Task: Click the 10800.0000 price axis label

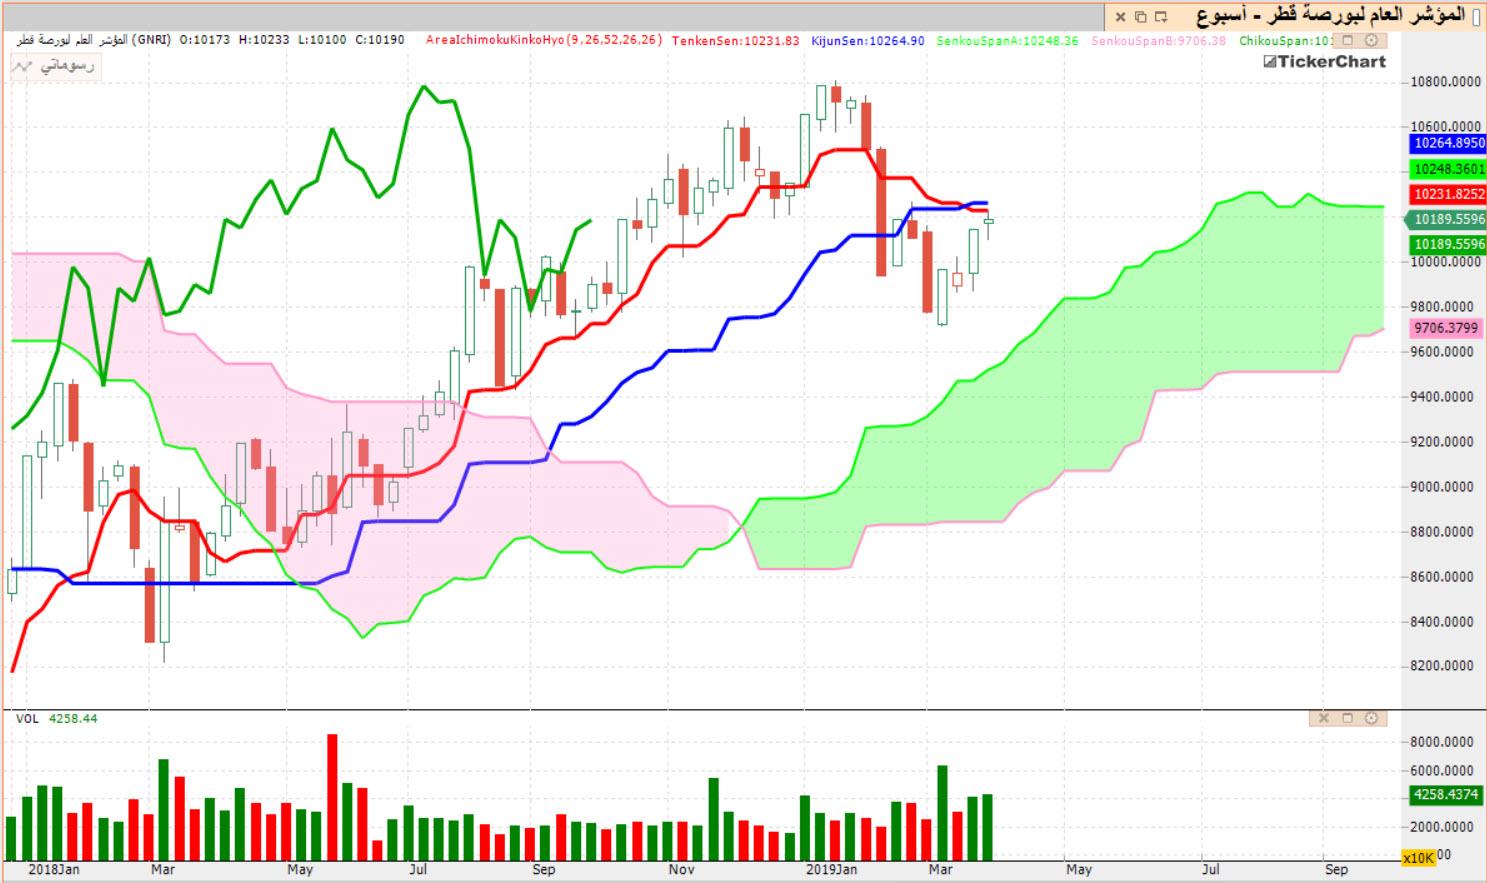Action: (x=1445, y=82)
